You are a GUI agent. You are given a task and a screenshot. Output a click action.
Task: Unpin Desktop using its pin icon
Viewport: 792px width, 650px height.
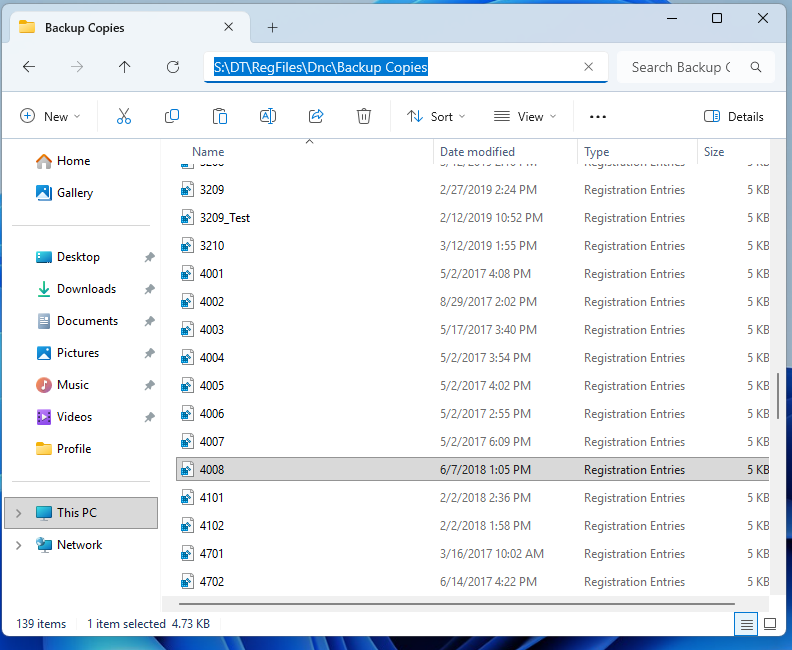tap(150, 258)
